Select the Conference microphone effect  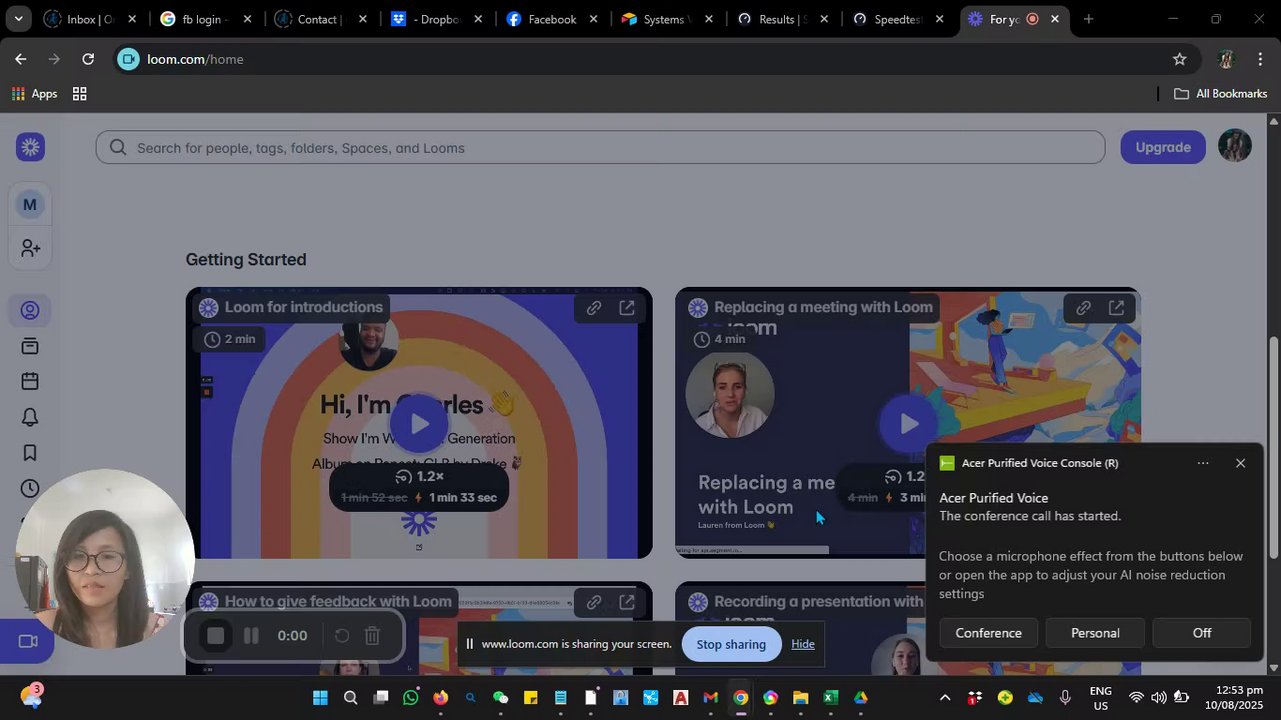pos(988,633)
